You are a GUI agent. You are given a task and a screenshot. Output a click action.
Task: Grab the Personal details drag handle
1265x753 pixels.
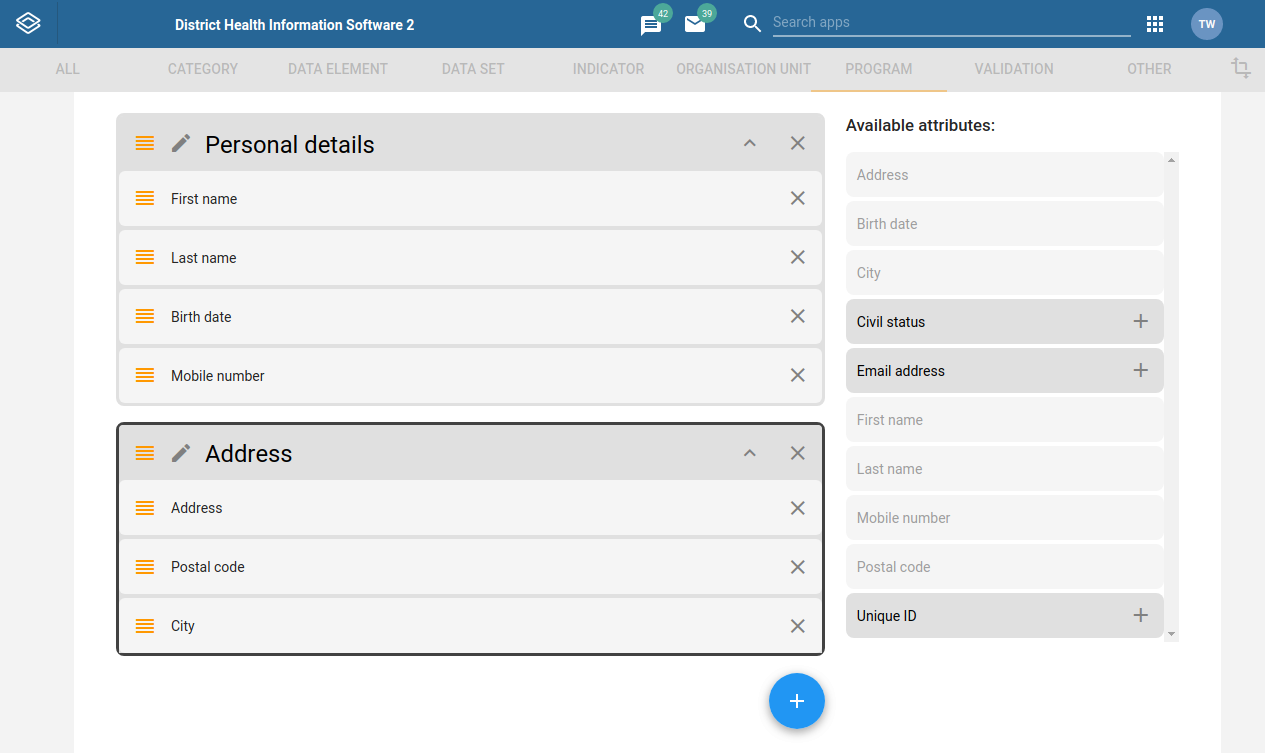pos(144,143)
